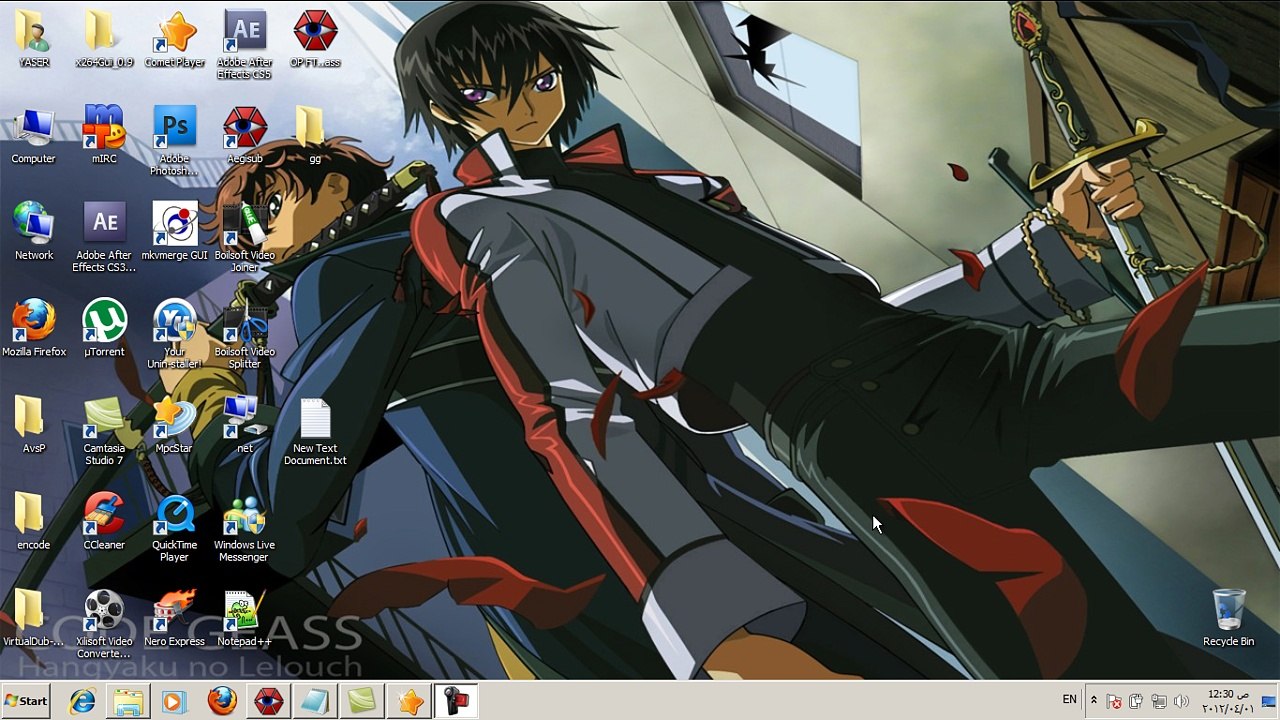The width and height of the screenshot is (1280, 720).
Task: Open the orange star Comet Player taskbar button
Action: [x=408, y=701]
